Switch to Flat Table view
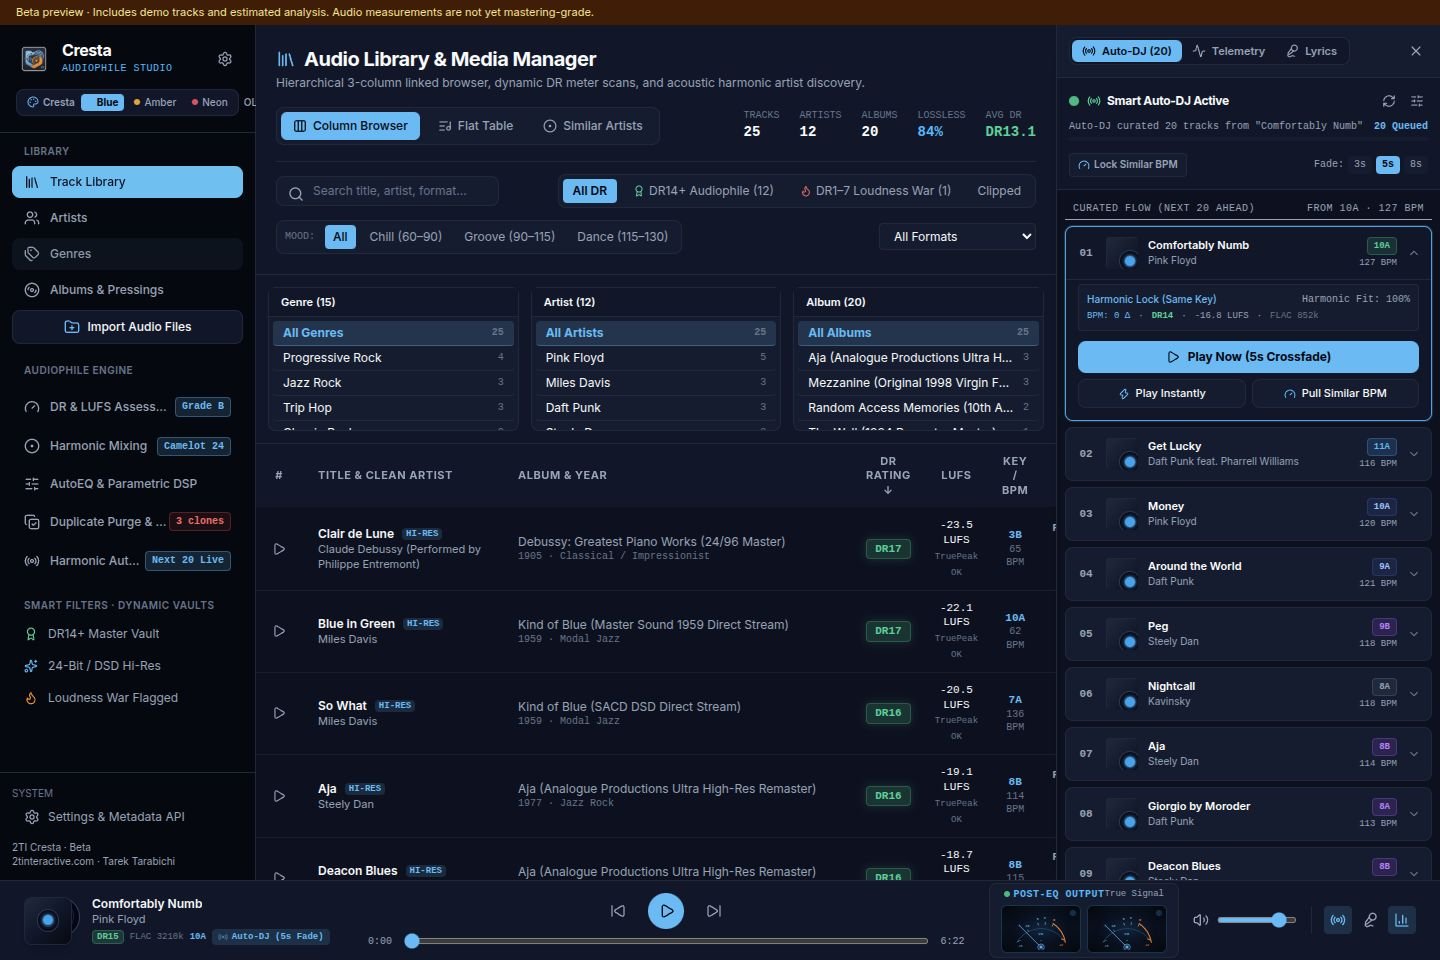Viewport: 1440px width, 960px height. tap(476, 126)
